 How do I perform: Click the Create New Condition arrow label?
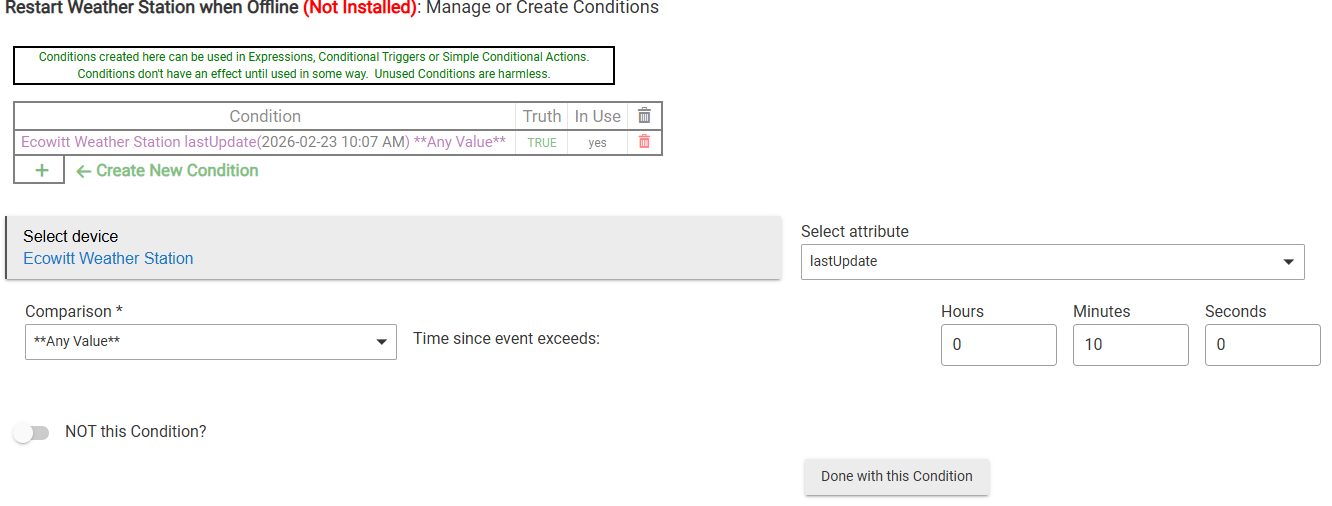[x=168, y=171]
